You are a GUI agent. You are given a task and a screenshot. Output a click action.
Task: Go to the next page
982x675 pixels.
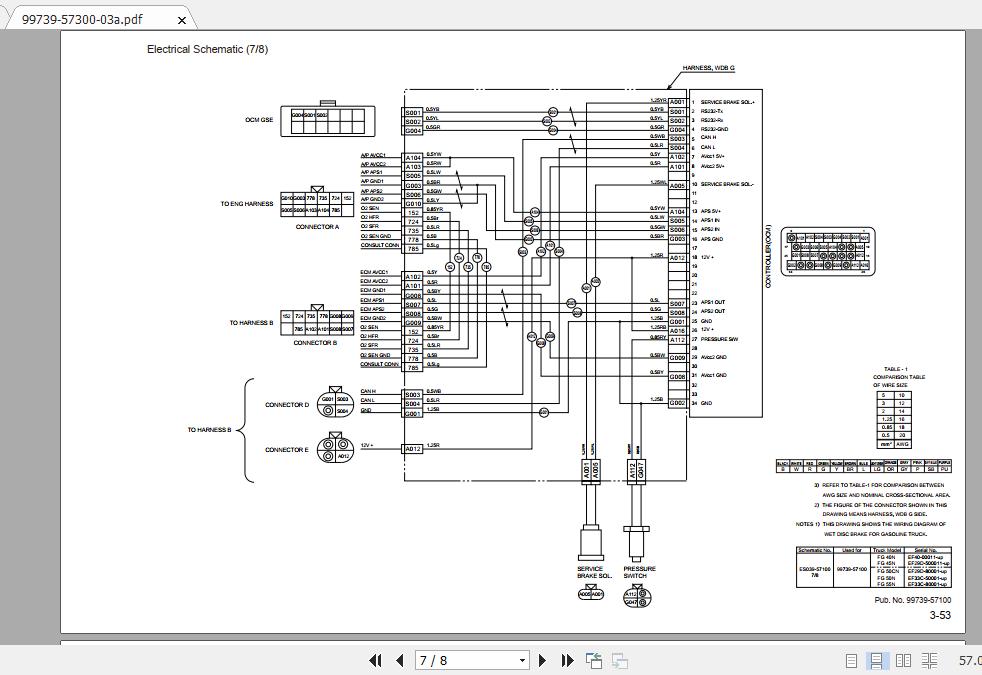[543, 660]
